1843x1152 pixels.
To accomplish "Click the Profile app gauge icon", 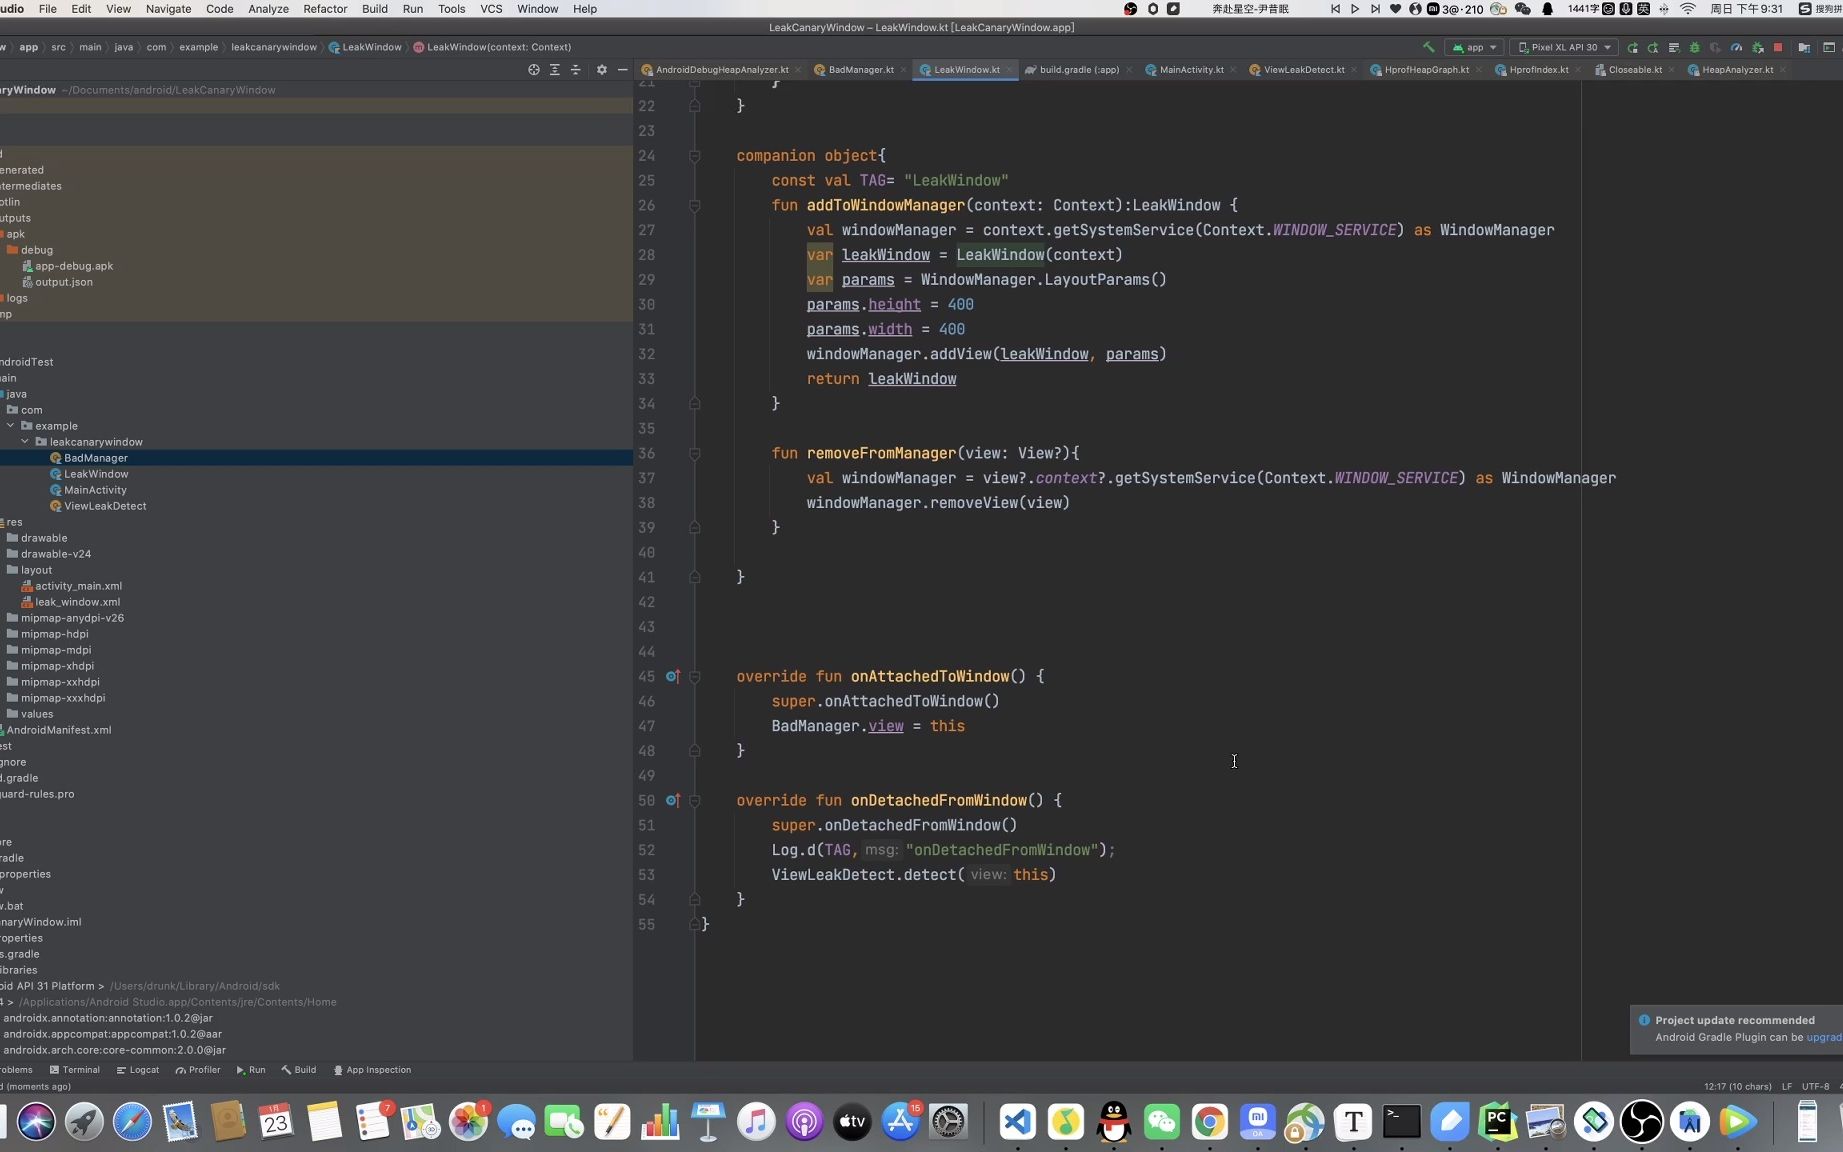I will point(1736,47).
